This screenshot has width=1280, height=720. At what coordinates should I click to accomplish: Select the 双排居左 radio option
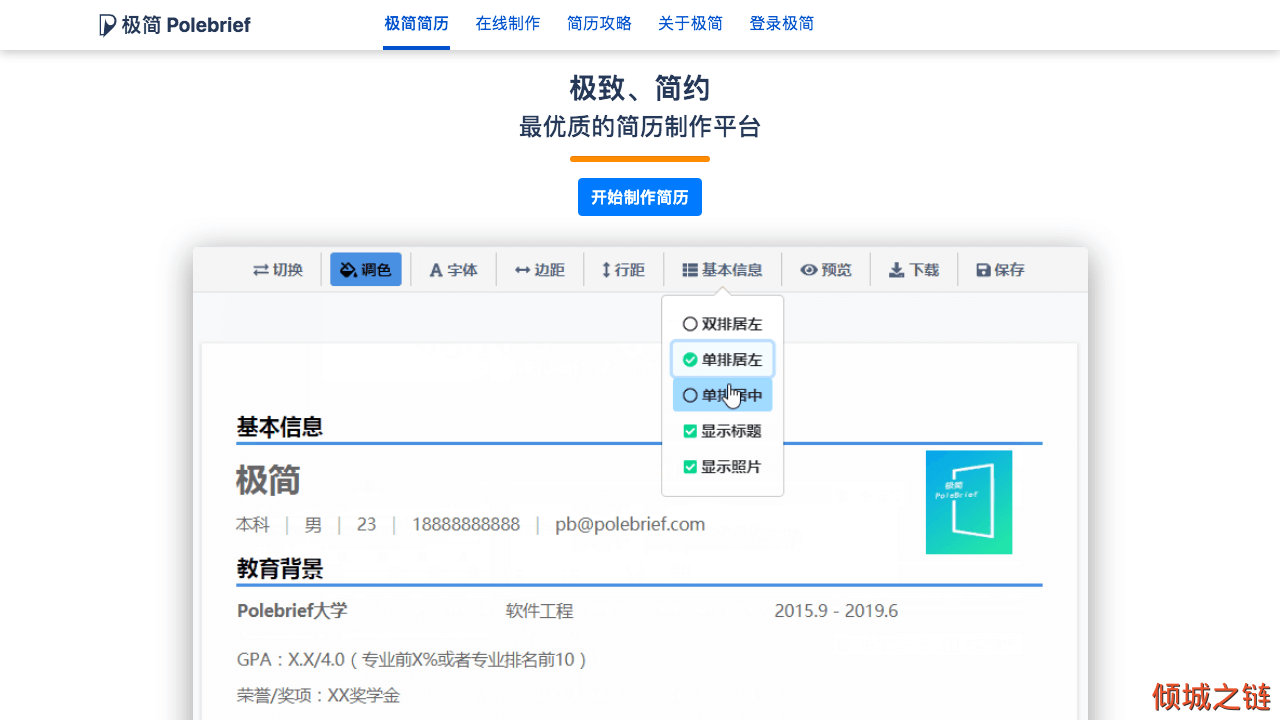[722, 324]
